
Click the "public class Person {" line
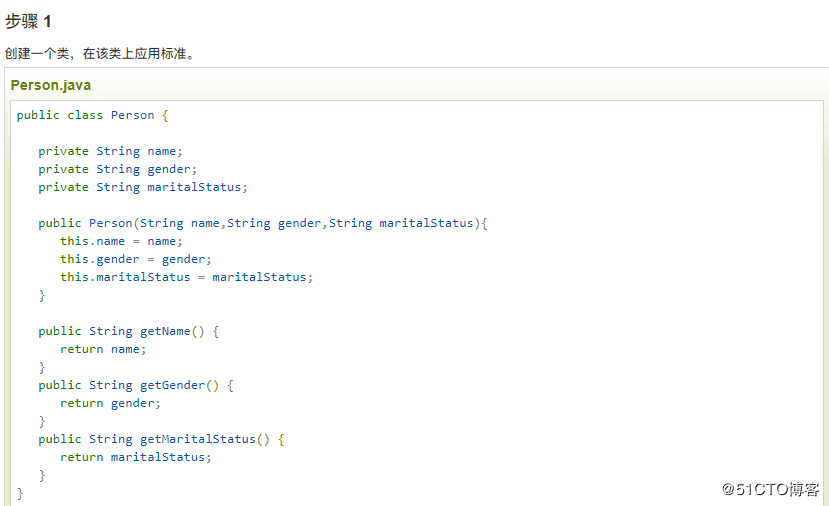(x=93, y=115)
